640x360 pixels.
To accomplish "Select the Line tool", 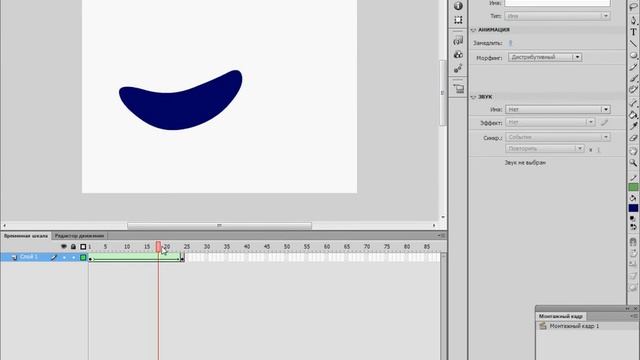I will 633,43.
